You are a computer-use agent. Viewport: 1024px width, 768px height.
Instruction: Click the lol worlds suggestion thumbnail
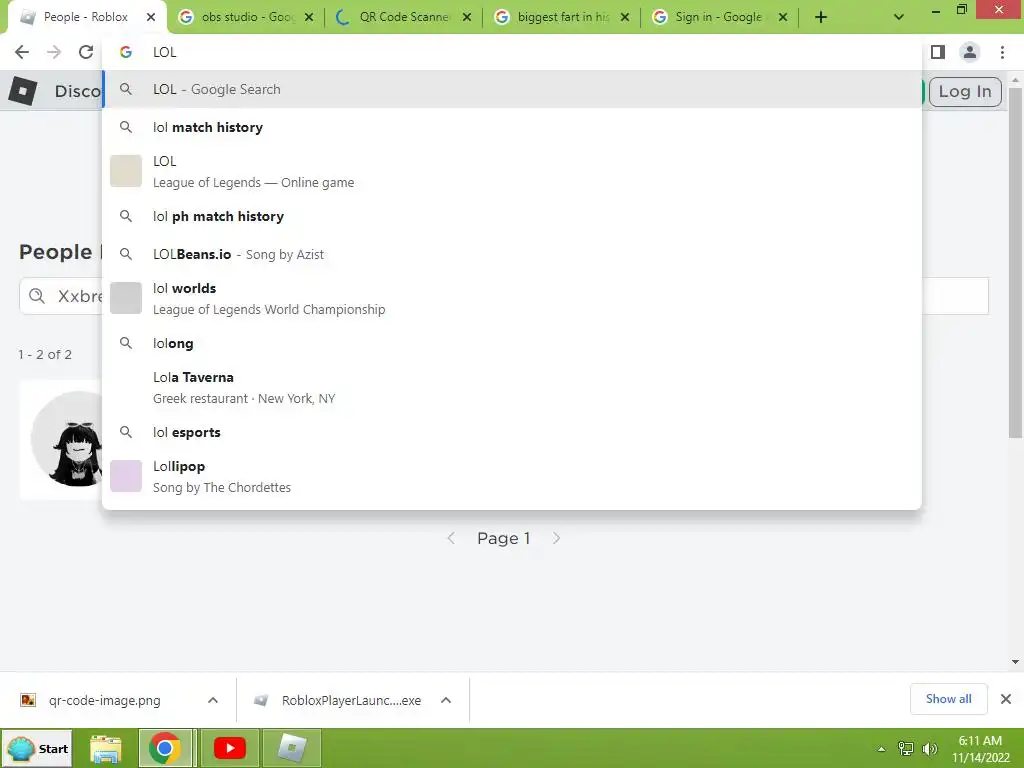(126, 298)
